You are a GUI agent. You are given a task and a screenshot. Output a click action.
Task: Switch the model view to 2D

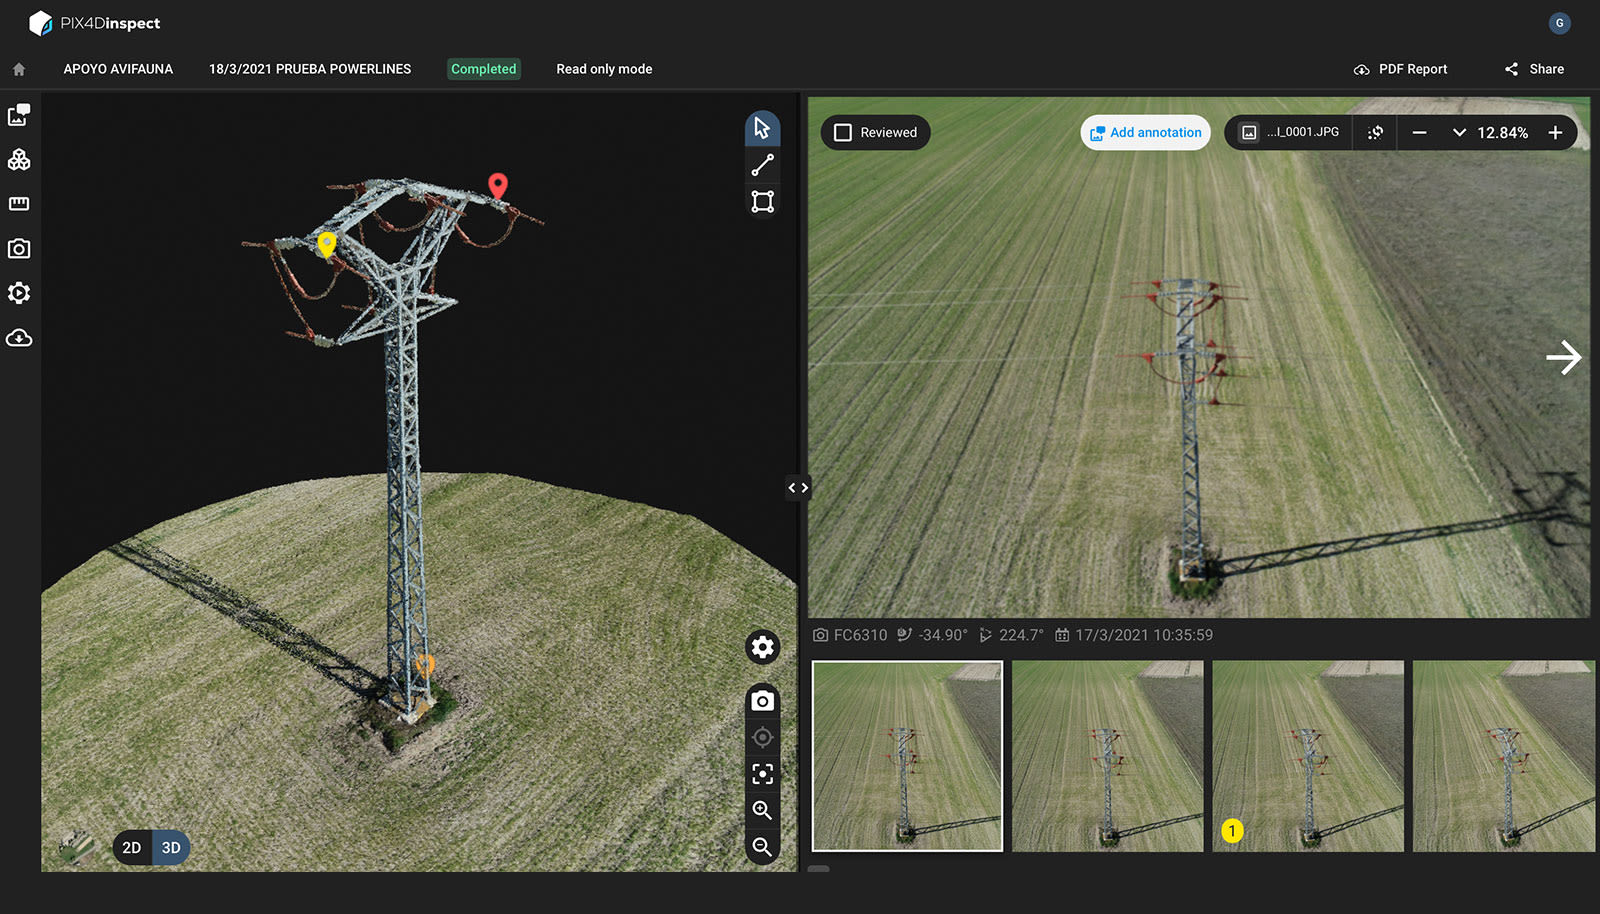(130, 847)
